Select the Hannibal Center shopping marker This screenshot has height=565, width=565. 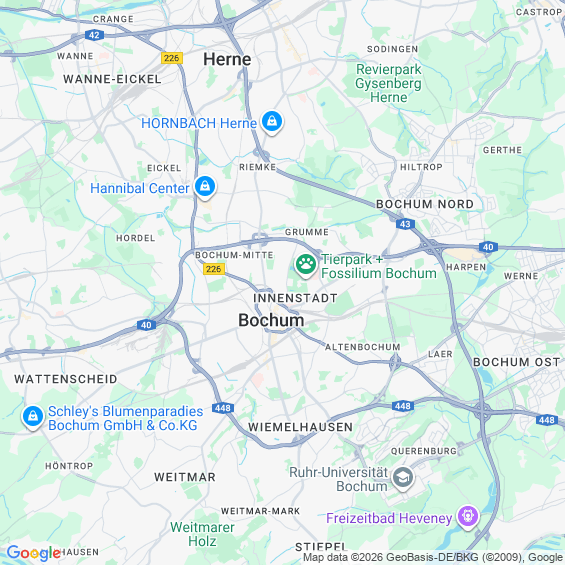pyautogui.click(x=205, y=187)
